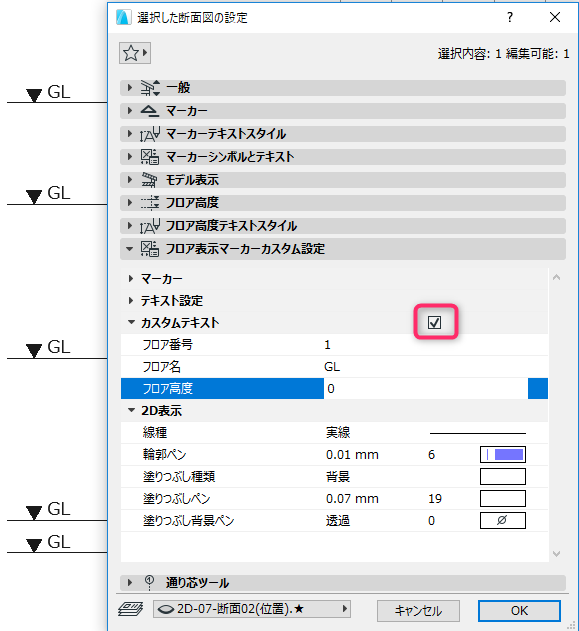
Task: Click the help question mark button
Action: 510,17
